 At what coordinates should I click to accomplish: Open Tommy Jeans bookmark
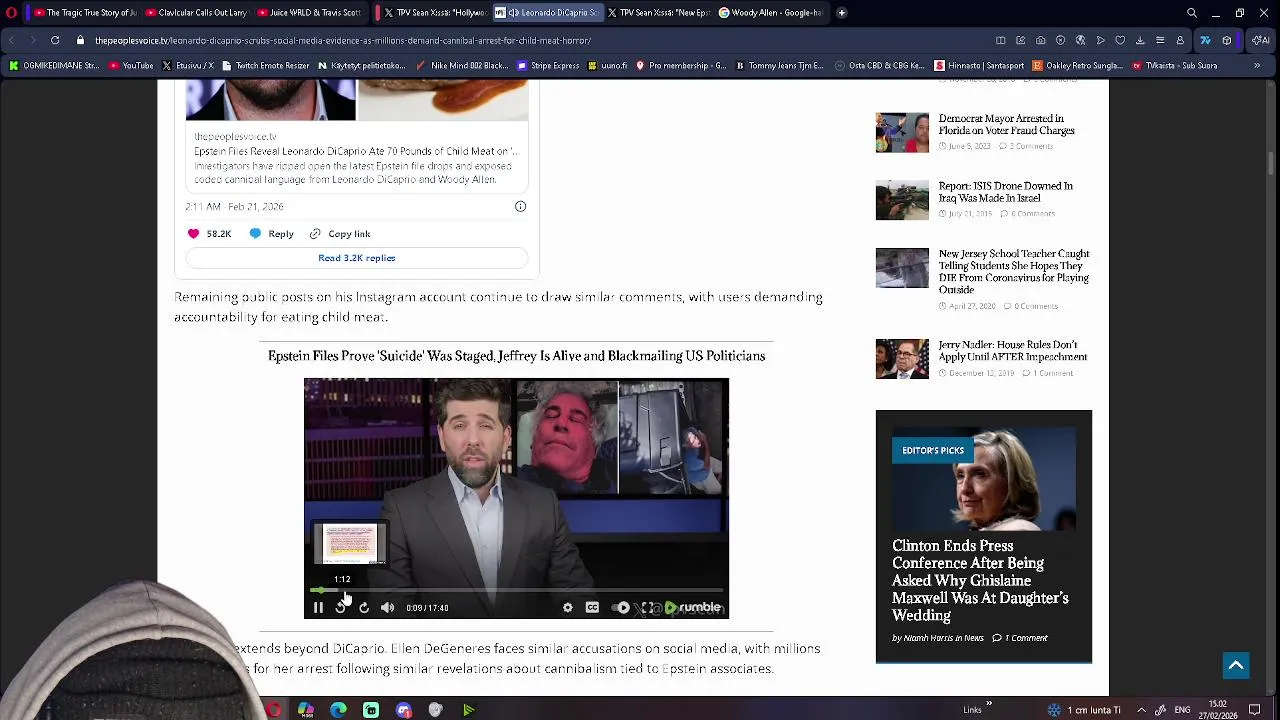pyautogui.click(x=779, y=66)
